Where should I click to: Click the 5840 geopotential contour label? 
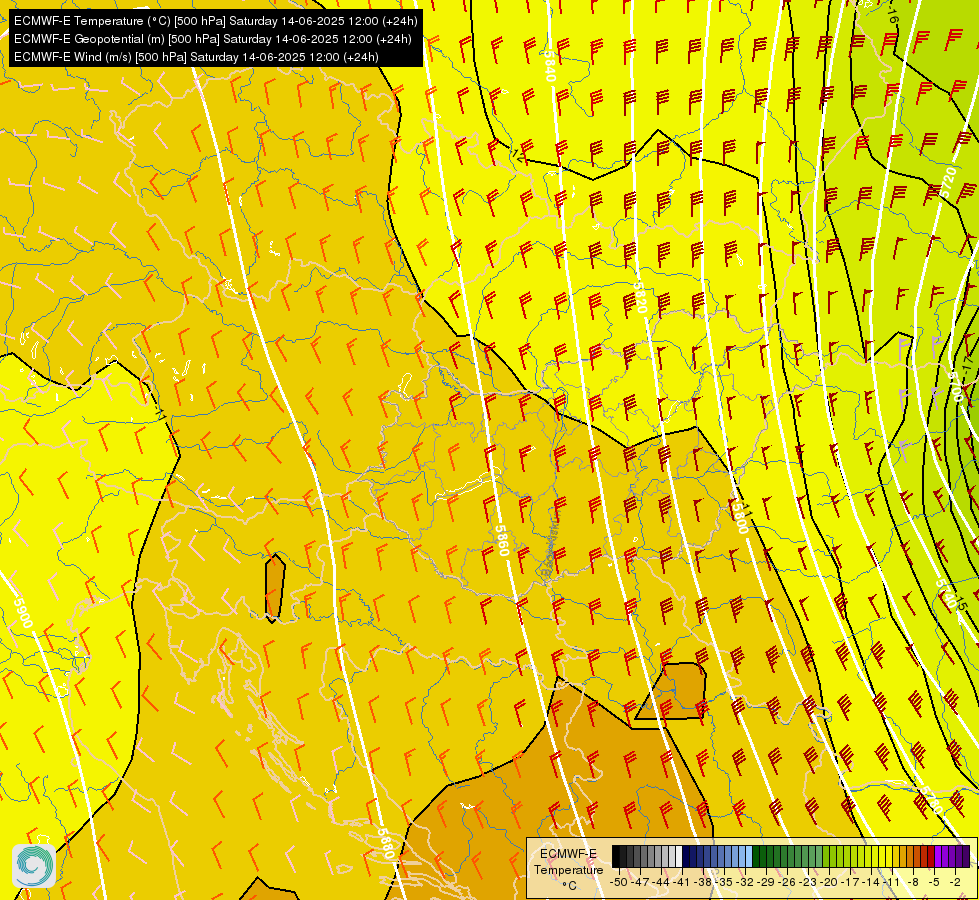pyautogui.click(x=548, y=66)
